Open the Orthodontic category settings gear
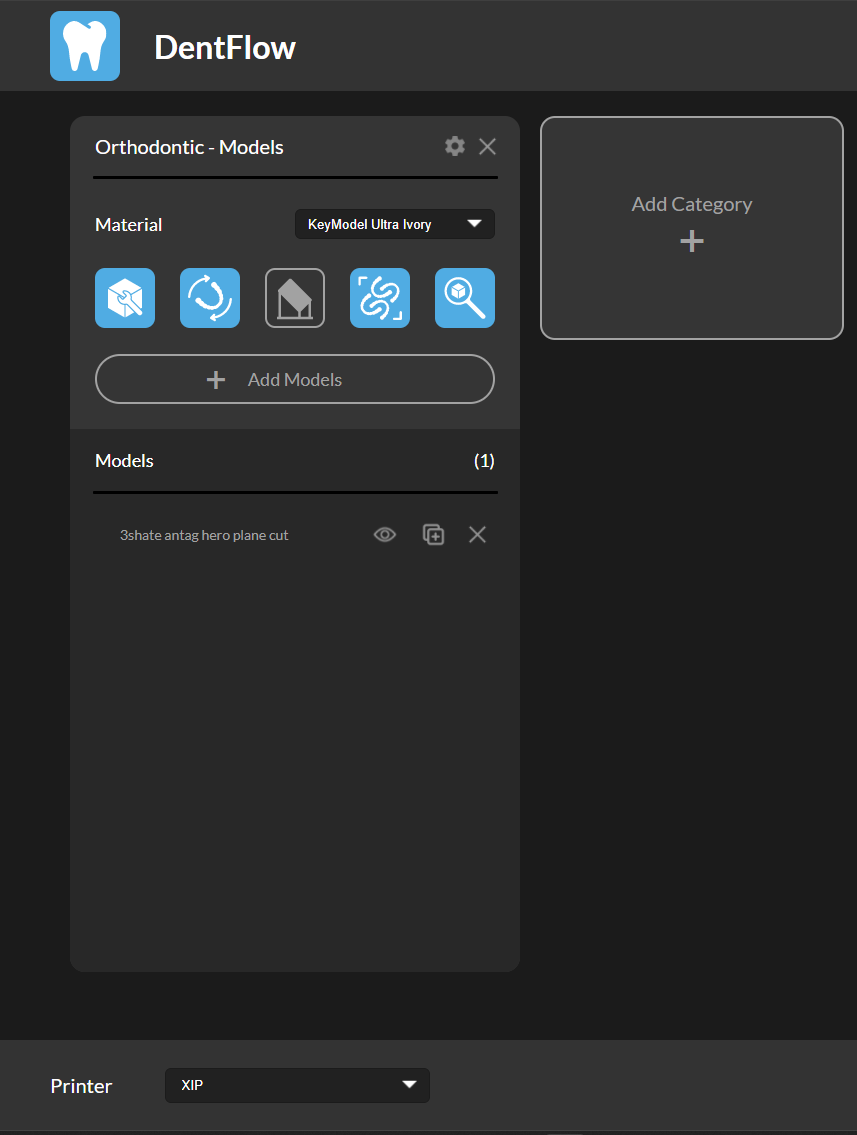 point(455,146)
